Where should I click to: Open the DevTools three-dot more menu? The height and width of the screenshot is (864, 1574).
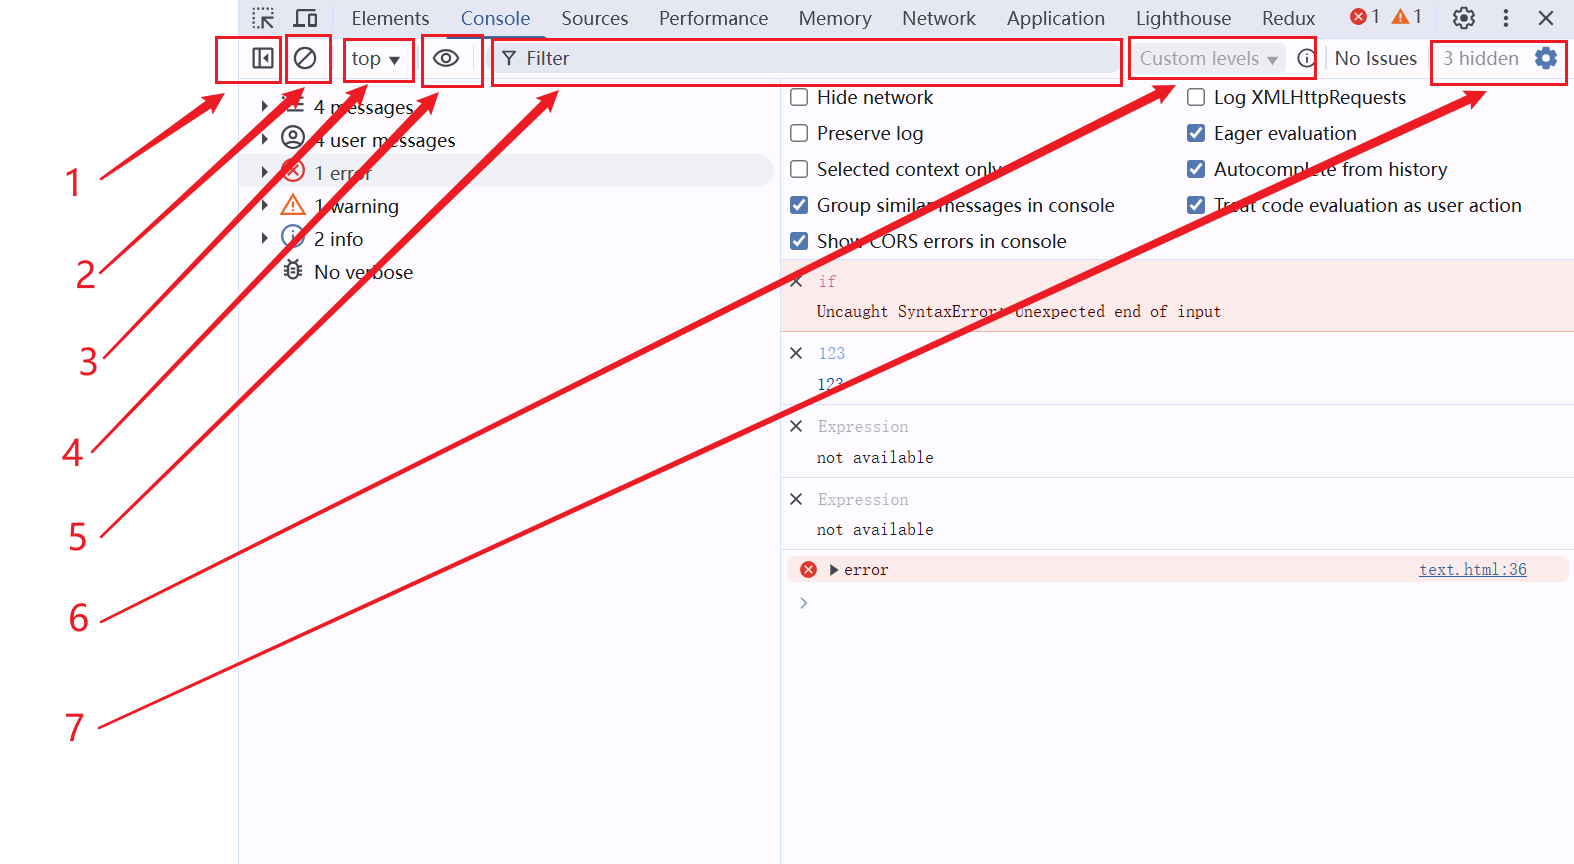coord(1506,18)
